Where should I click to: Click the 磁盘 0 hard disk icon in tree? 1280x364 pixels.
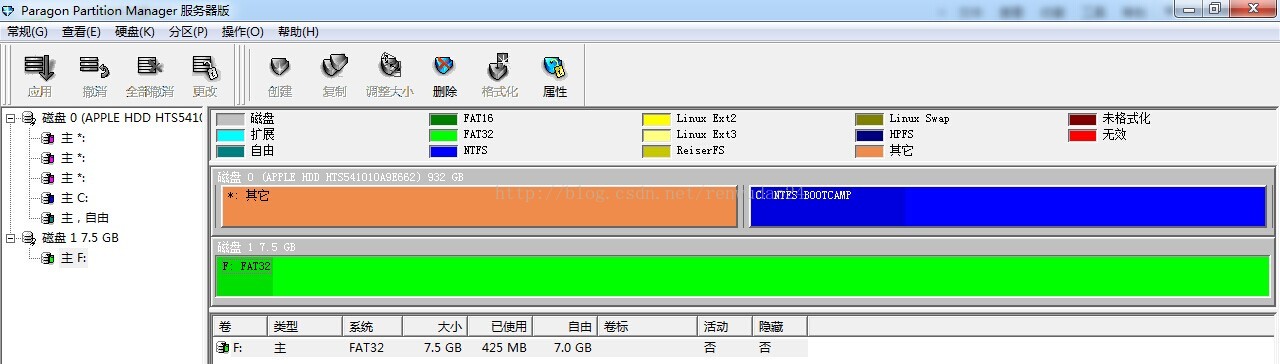(29, 118)
